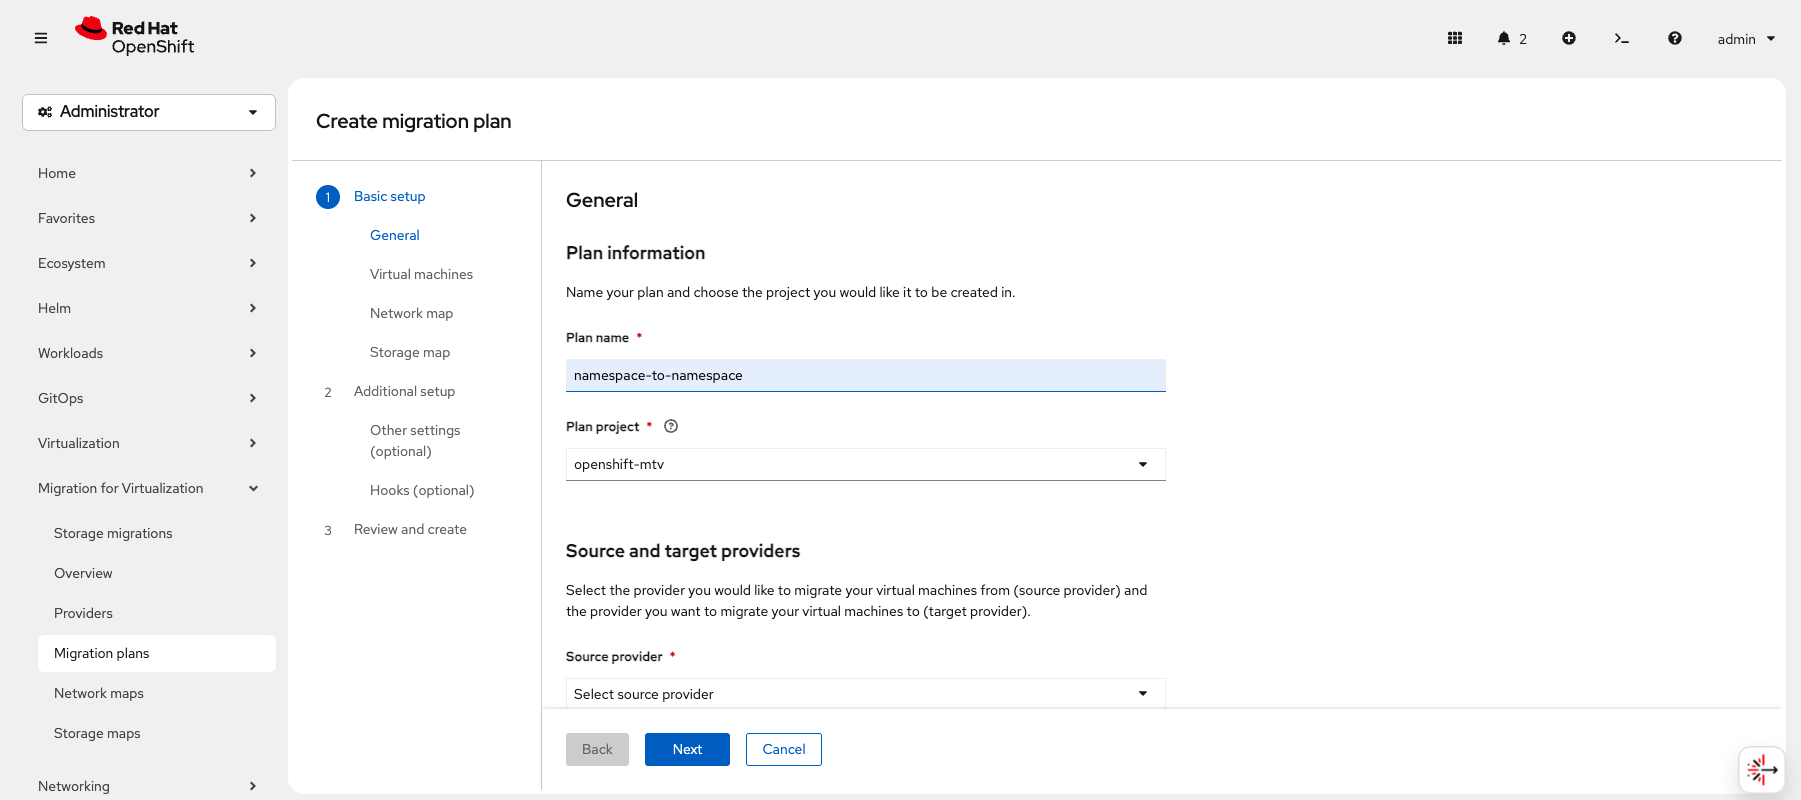Click the plus quick create icon

coord(1569,38)
